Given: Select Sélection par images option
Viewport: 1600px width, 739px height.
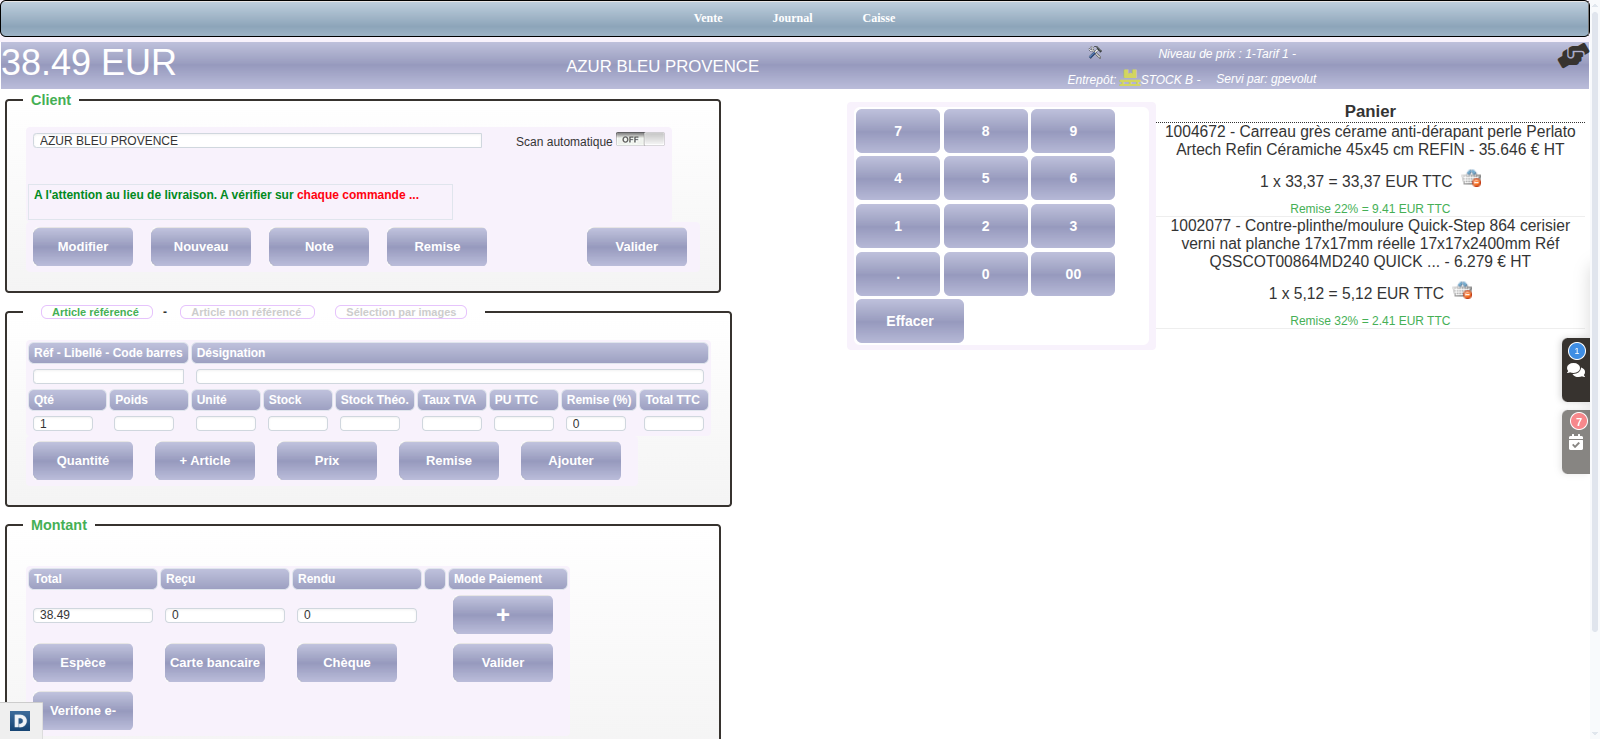Looking at the screenshot, I should click(x=401, y=312).
